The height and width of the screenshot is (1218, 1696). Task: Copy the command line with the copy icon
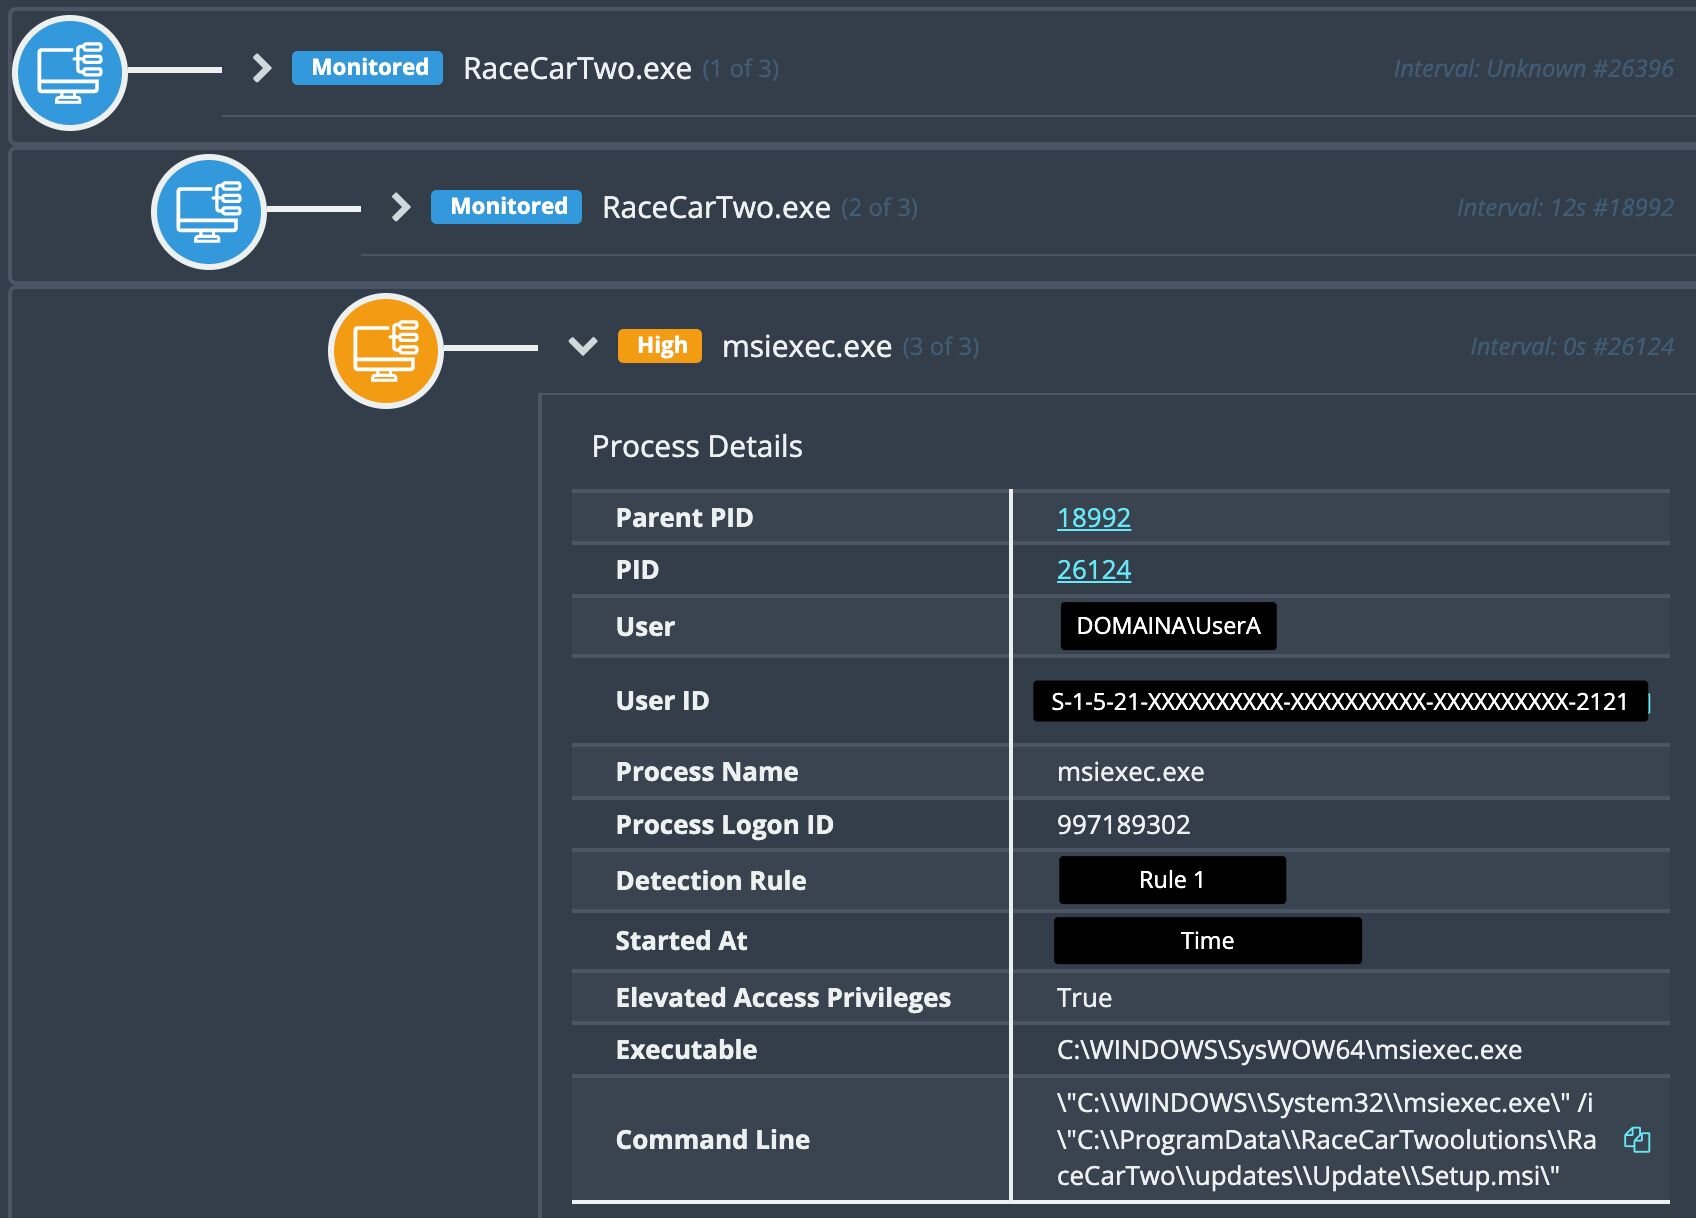tap(1637, 1139)
